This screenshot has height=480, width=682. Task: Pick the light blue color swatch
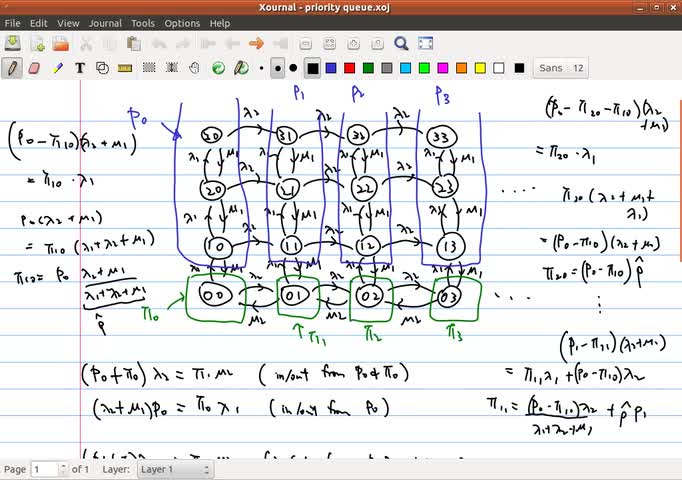point(406,68)
